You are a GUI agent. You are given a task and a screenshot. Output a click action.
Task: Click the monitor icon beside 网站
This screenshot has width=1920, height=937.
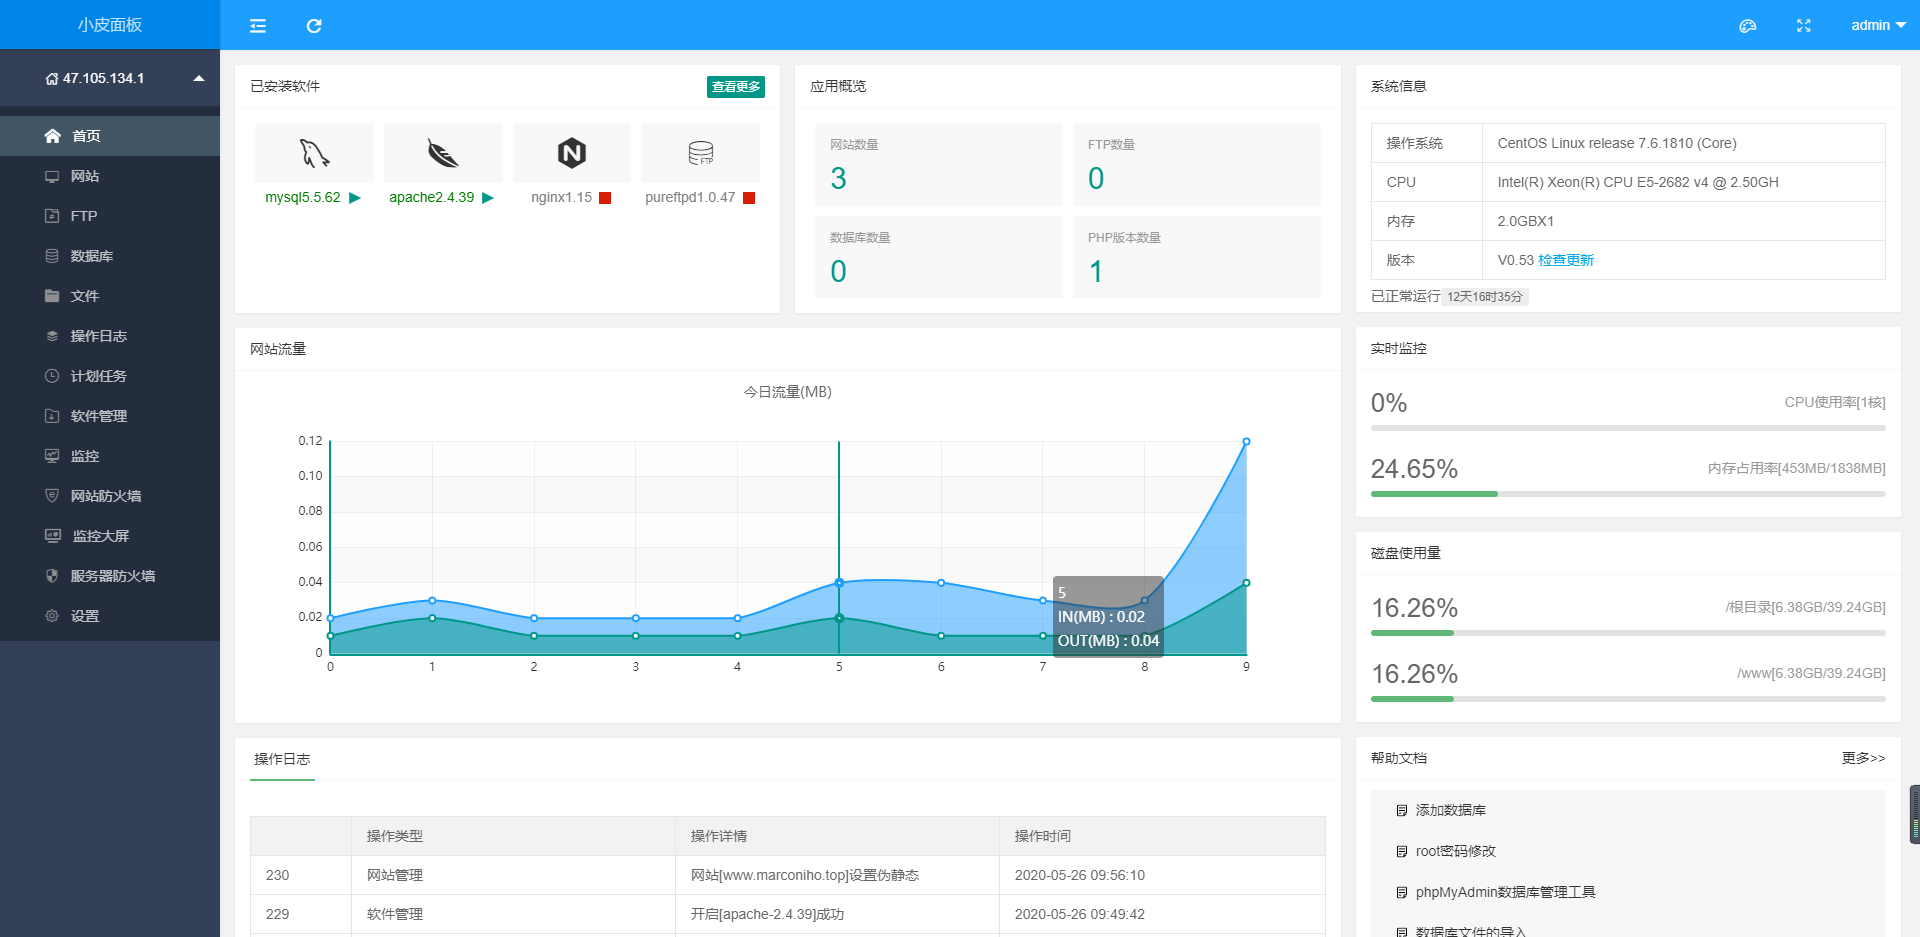[x=52, y=176]
